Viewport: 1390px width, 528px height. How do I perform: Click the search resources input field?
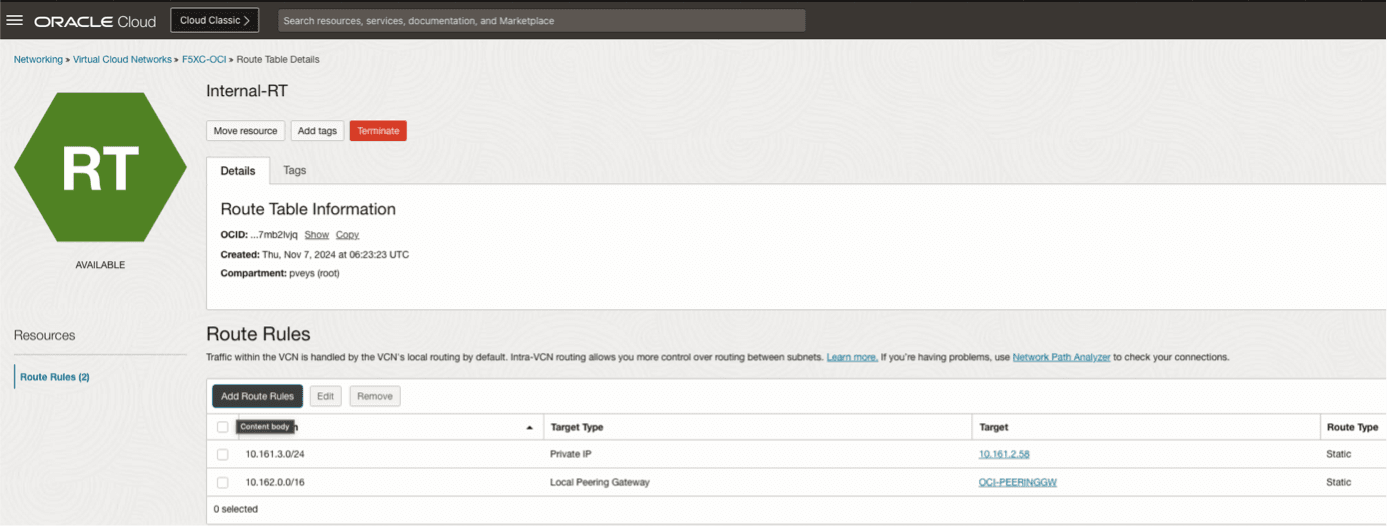(540, 20)
